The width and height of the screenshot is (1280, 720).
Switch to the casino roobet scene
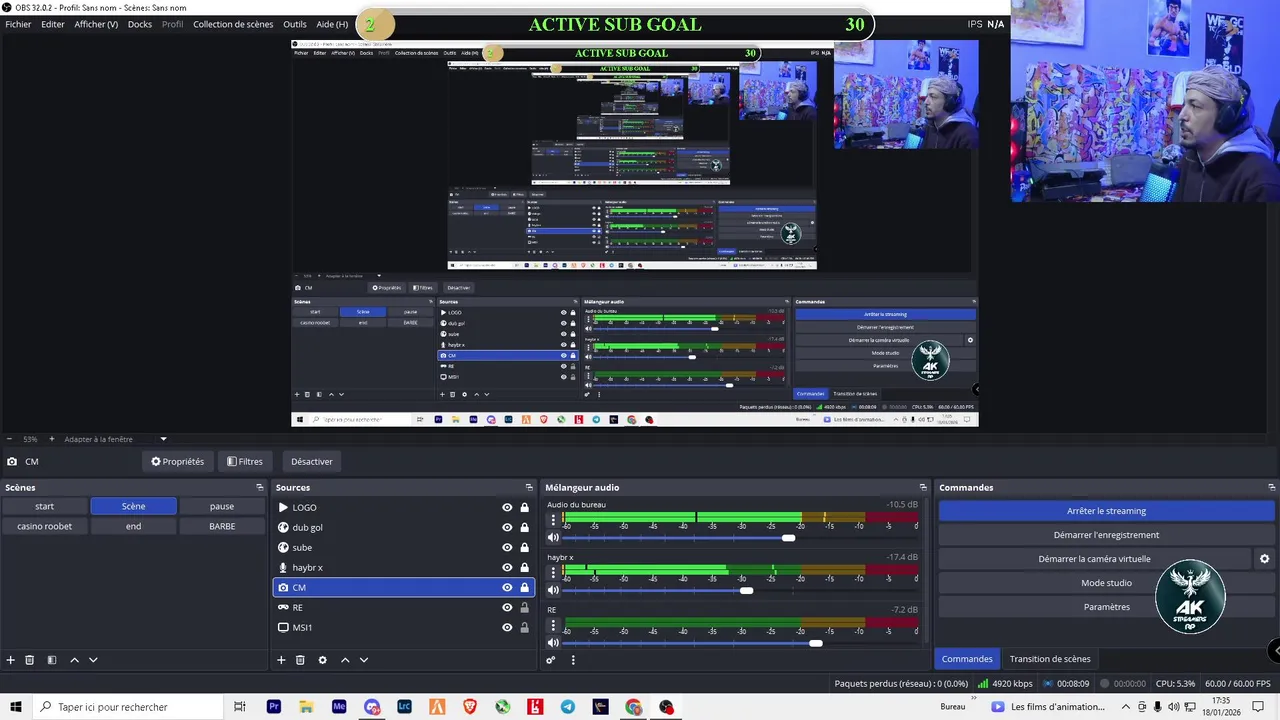tap(45, 526)
